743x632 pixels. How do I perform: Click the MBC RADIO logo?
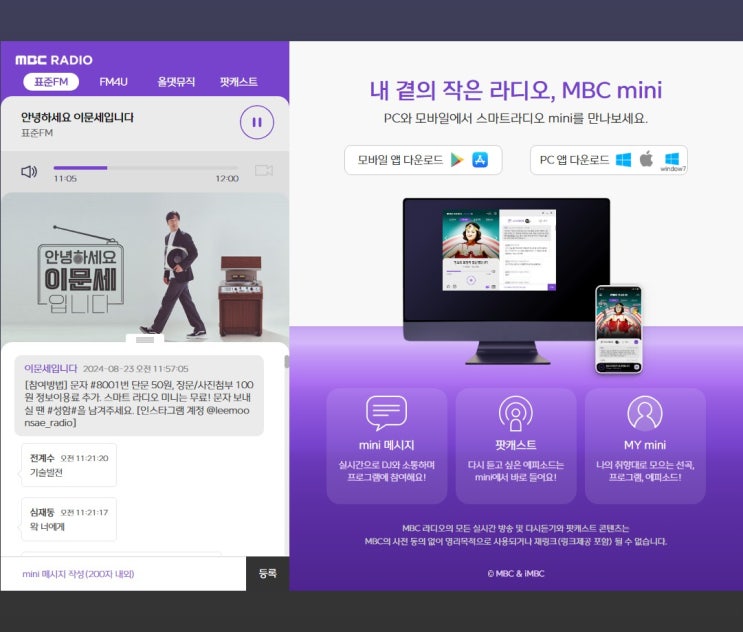point(54,60)
